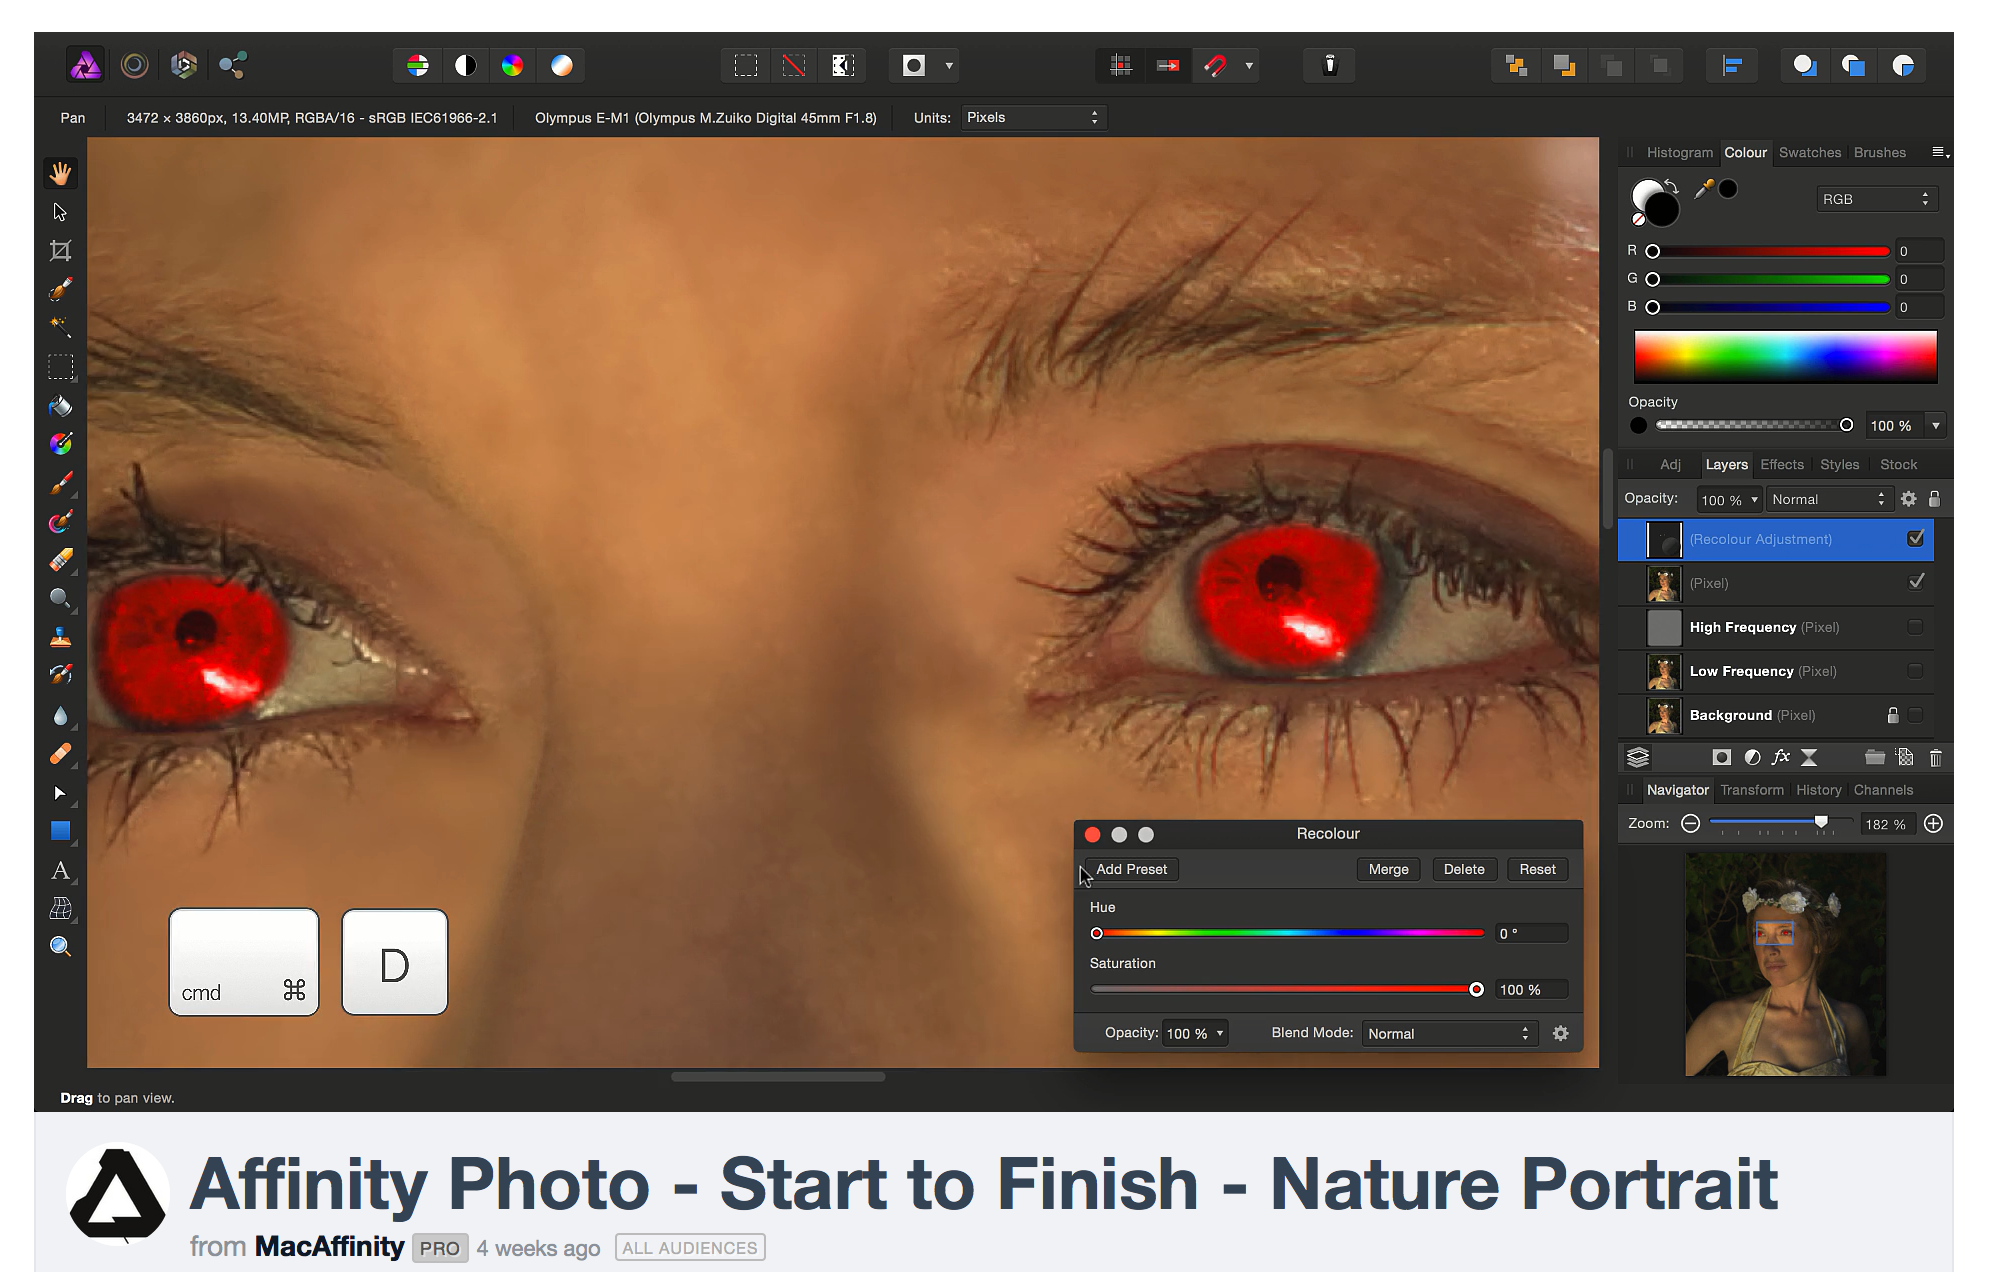Switch to the Histogram tab
The image size is (2016, 1272).
click(1679, 152)
